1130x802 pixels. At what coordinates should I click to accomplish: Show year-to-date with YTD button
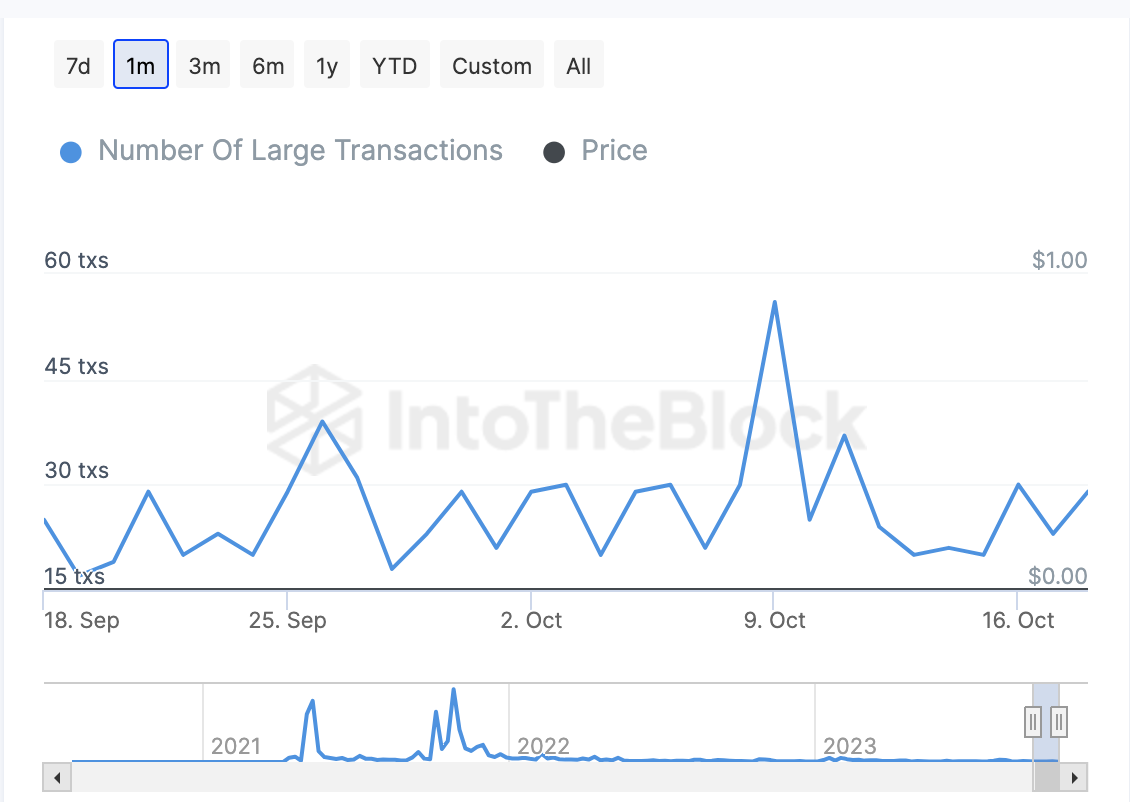(x=394, y=65)
